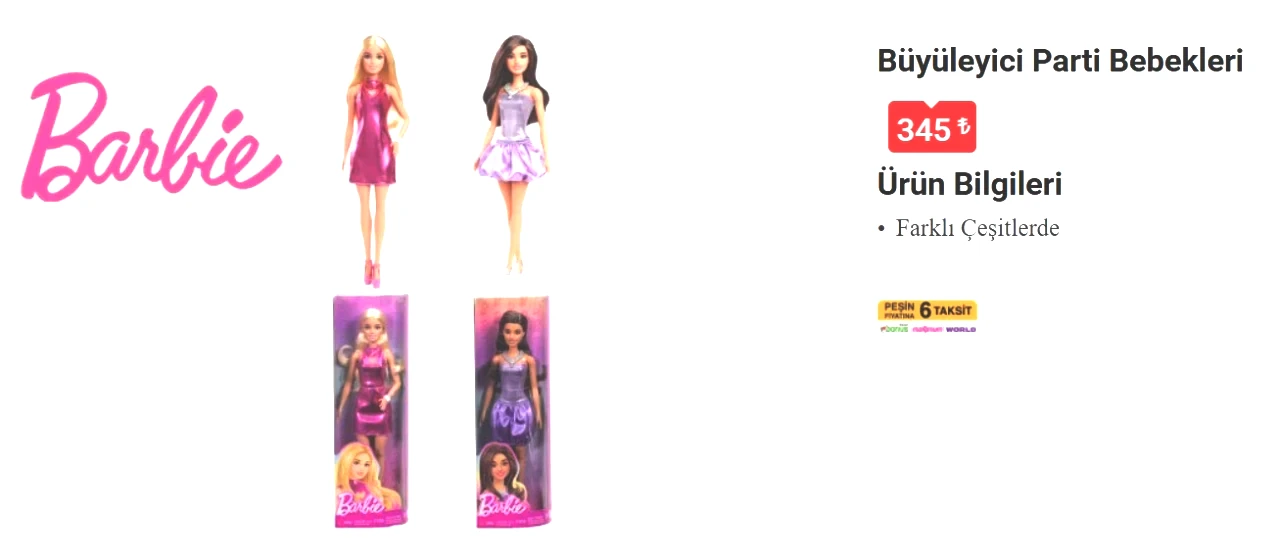
Task: Click the Ürün Bilgileri heading
Action: [969, 184]
